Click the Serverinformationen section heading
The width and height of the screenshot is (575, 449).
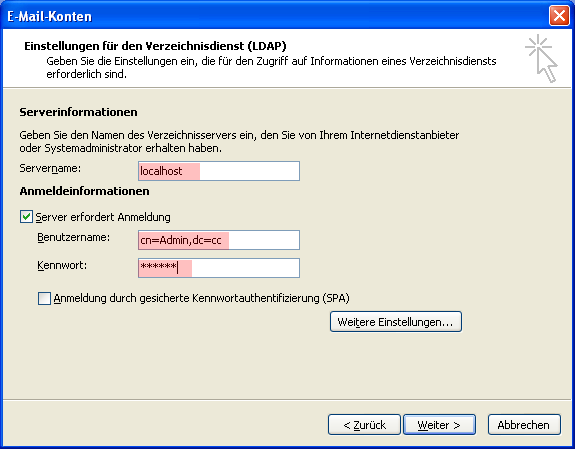[78, 112]
